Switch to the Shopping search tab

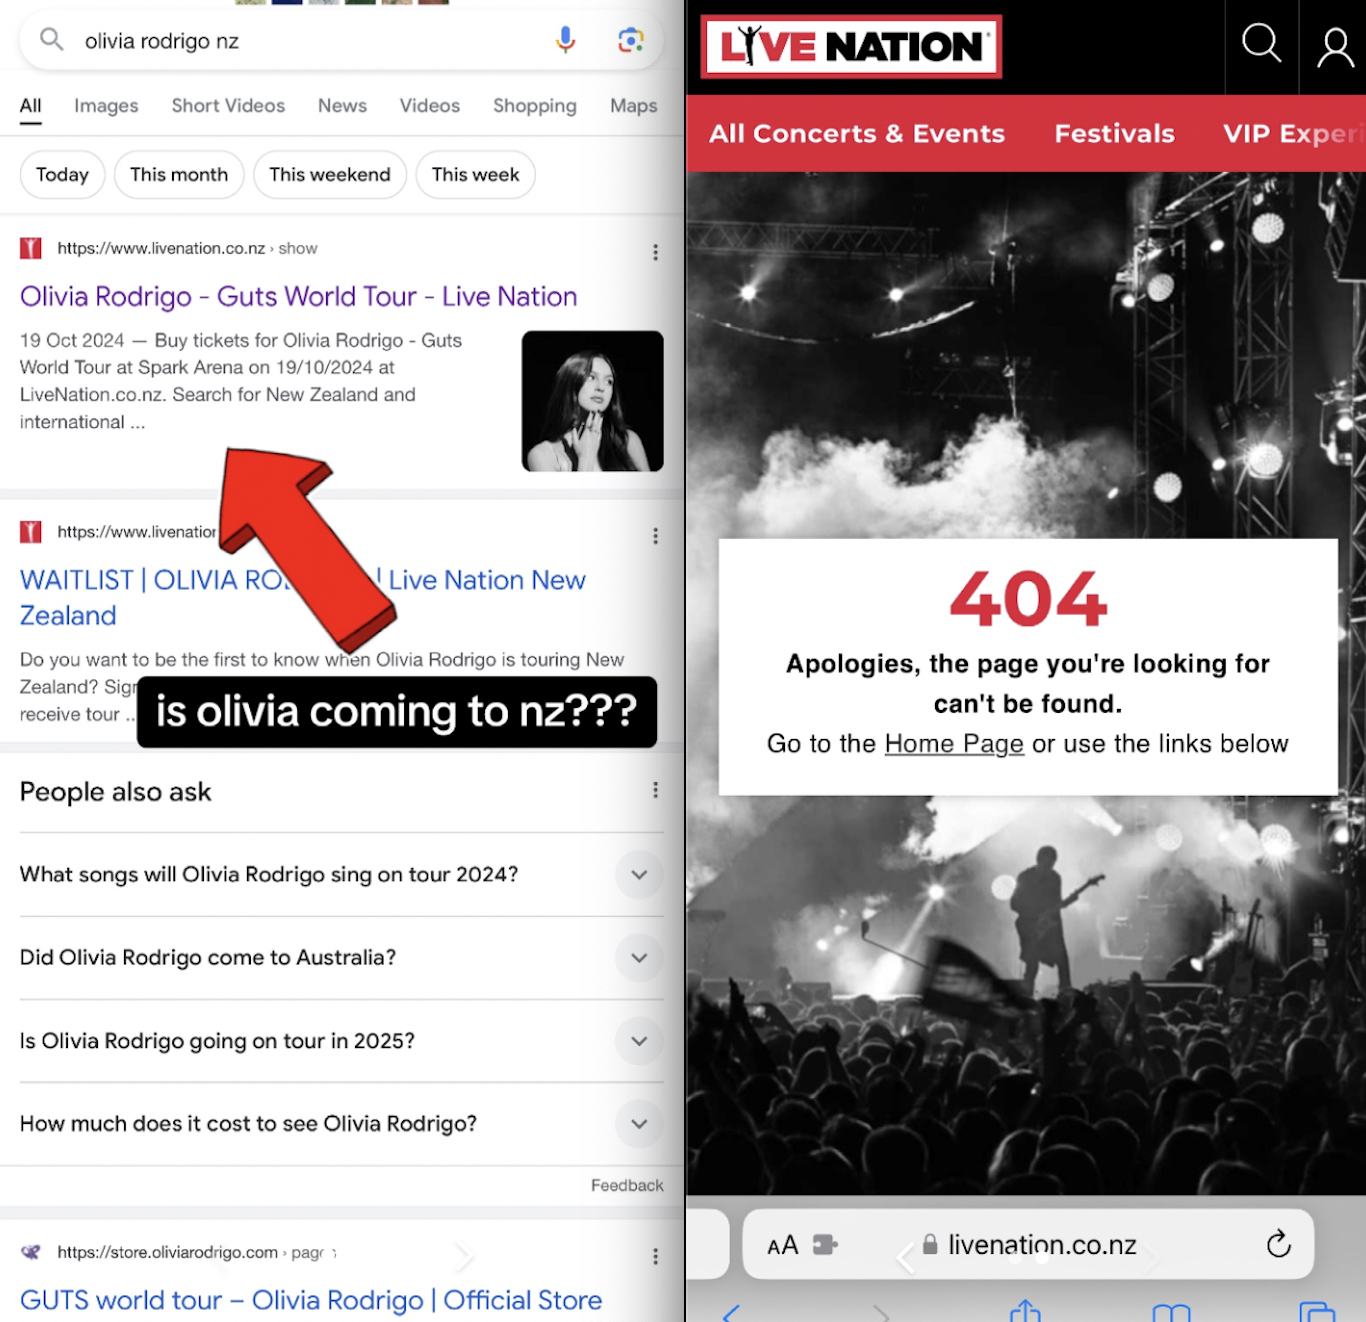535,106
